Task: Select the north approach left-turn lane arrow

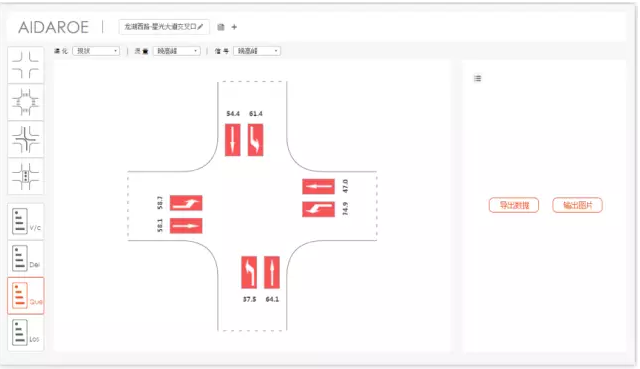Action: [x=256, y=140]
